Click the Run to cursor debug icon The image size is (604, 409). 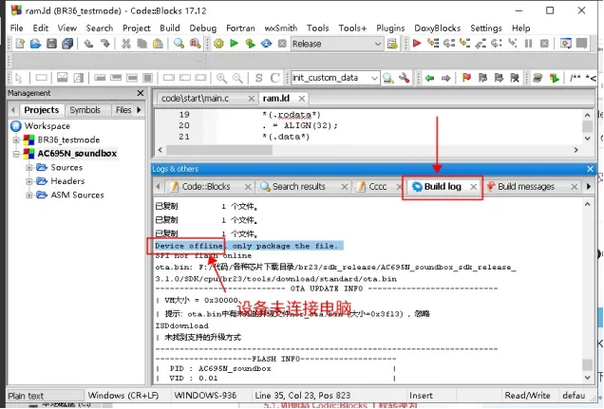click(433, 43)
